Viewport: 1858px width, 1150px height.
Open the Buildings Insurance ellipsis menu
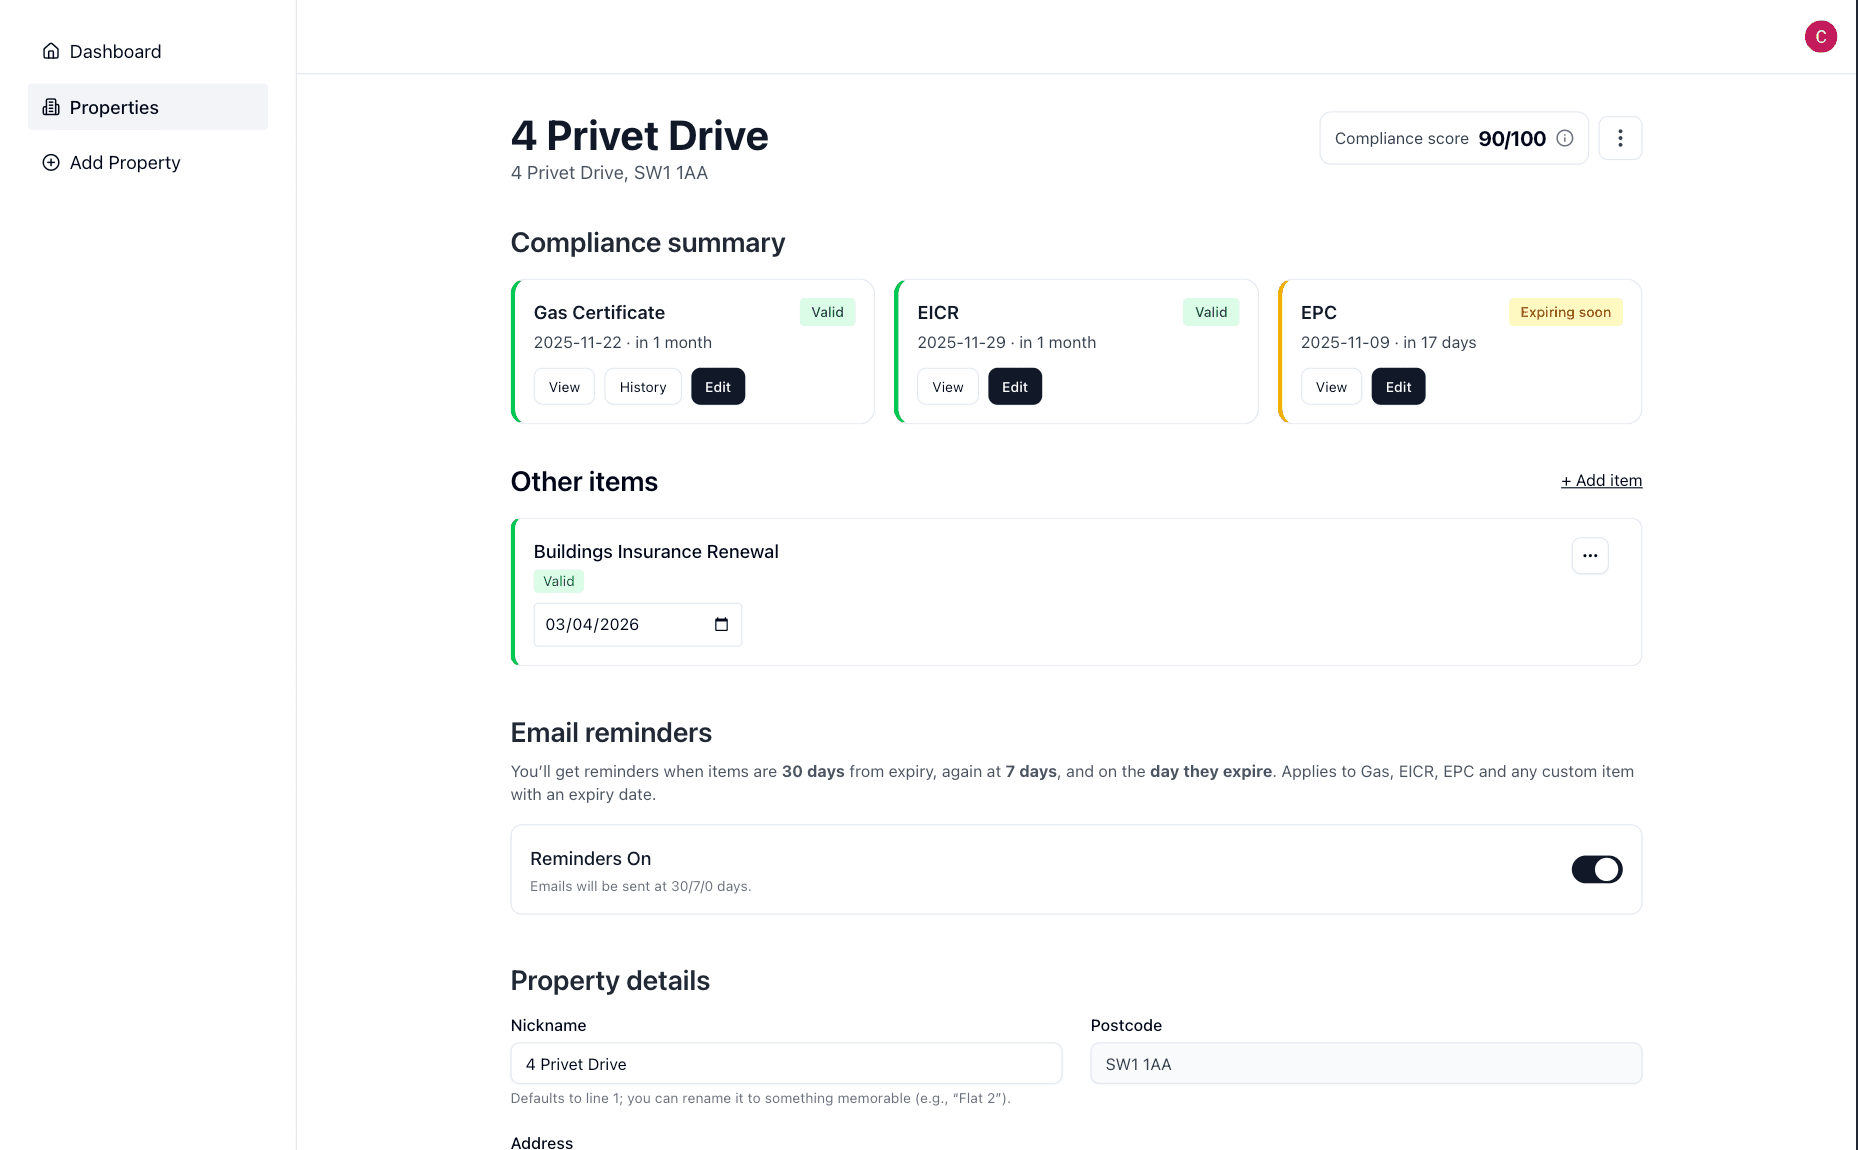1589,555
